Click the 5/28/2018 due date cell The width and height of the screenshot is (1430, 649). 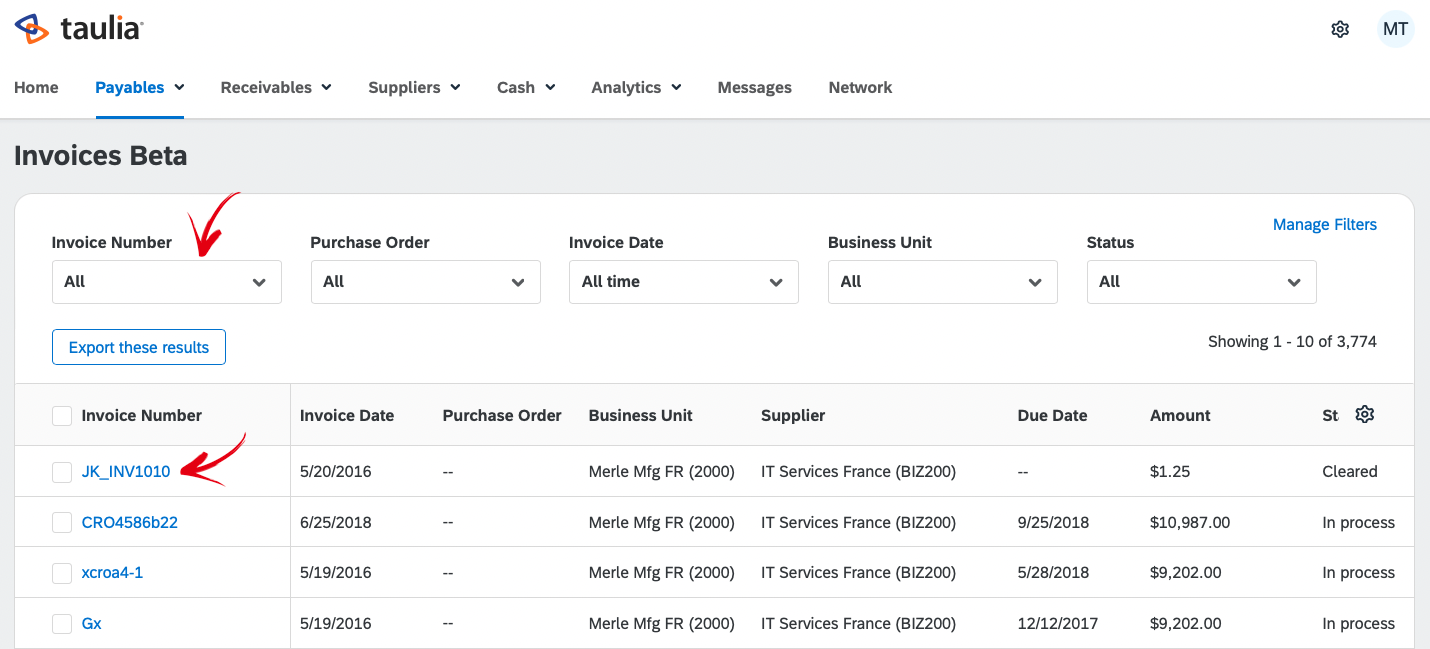[x=1053, y=573]
